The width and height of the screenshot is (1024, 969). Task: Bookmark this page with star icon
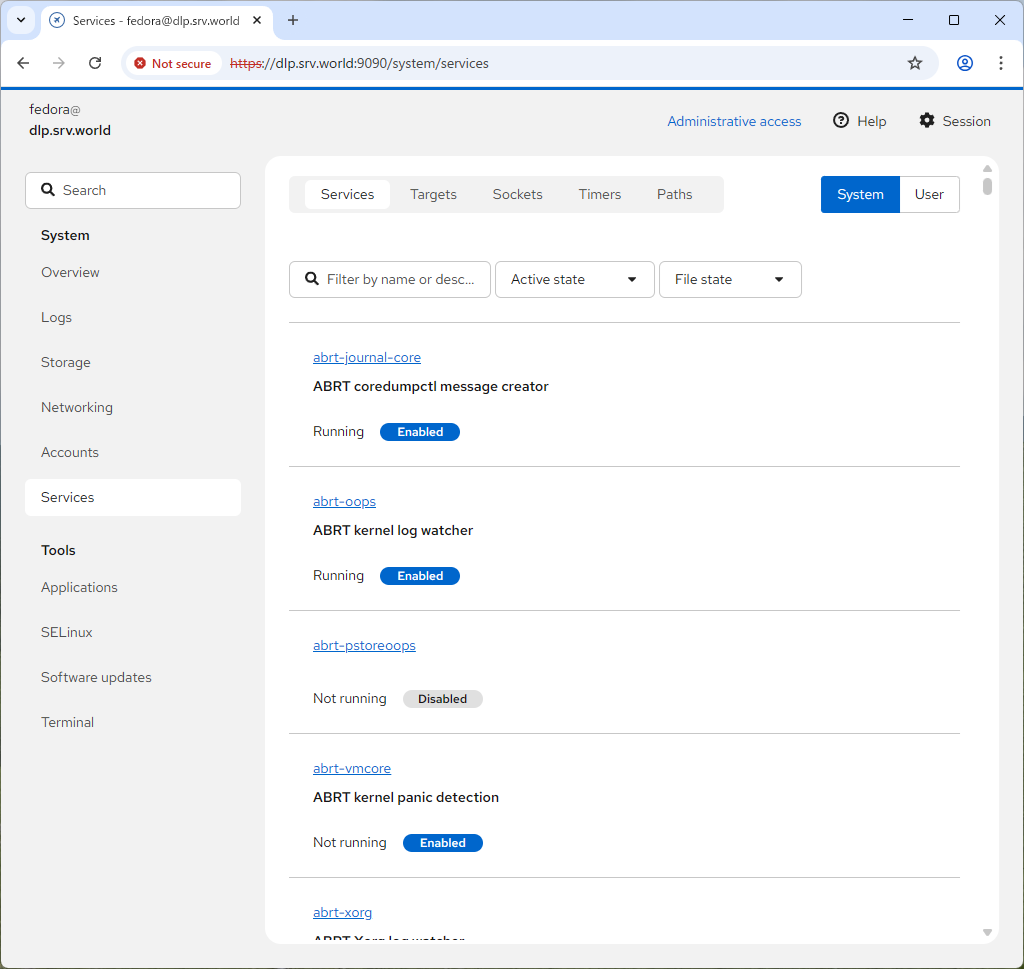pos(914,63)
